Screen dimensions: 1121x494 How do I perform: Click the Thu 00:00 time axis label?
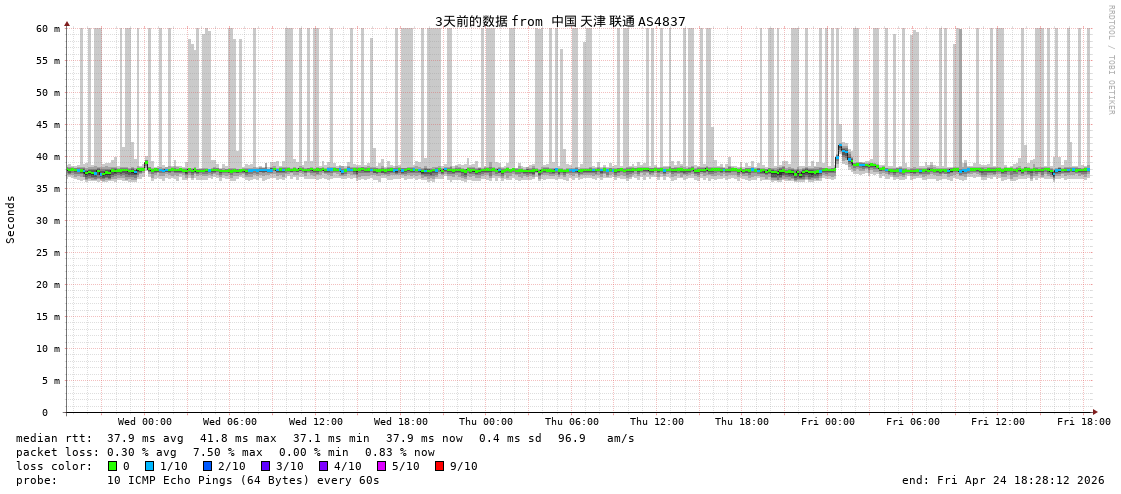tap(486, 422)
